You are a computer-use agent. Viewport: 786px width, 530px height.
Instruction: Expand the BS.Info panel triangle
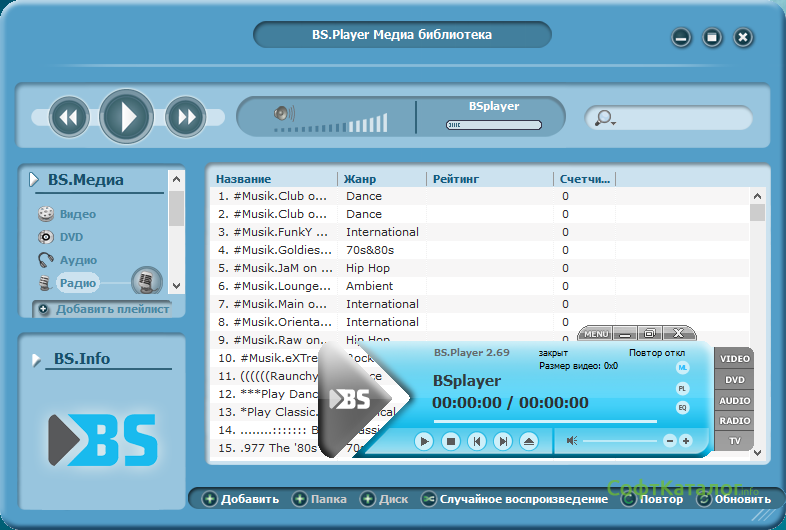(x=35, y=359)
